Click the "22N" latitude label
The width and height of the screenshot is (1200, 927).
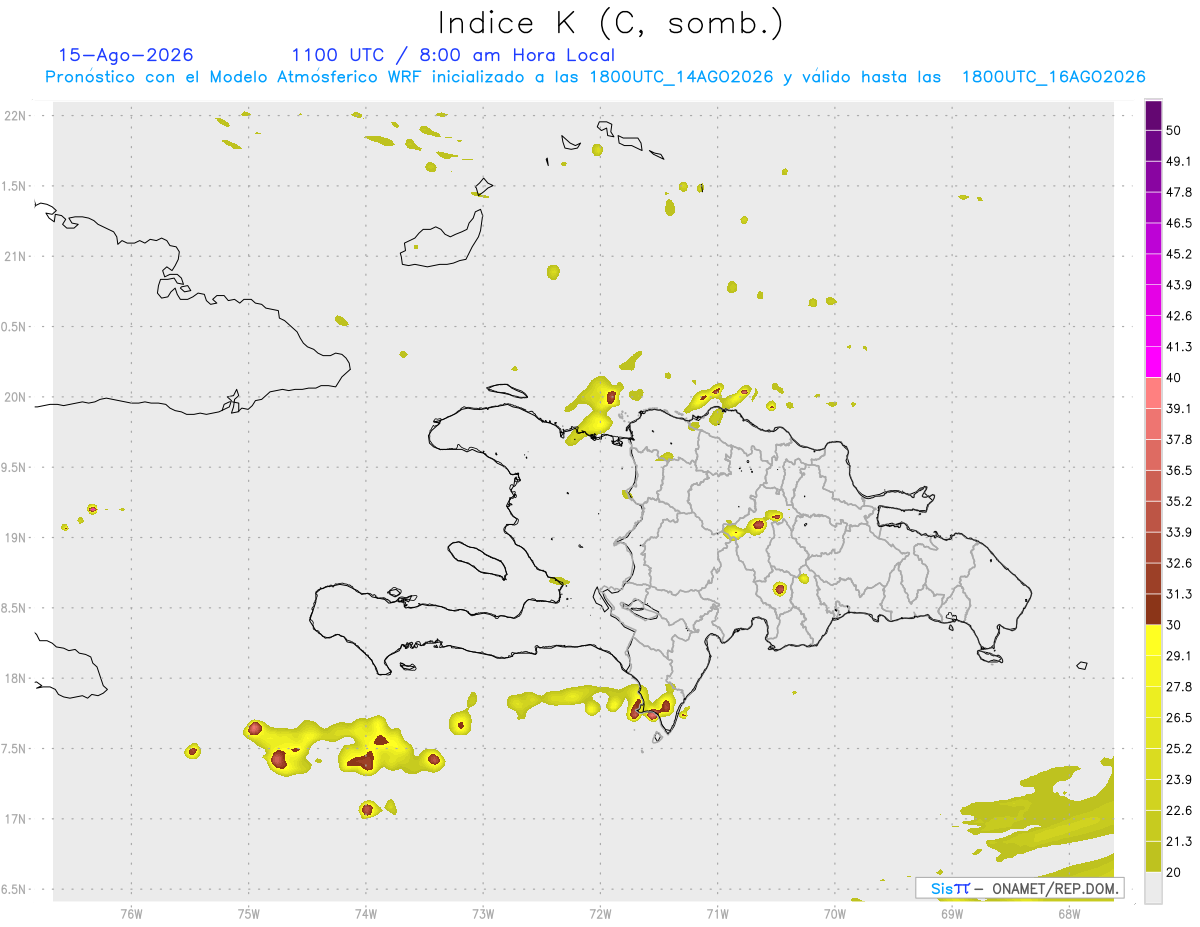(15, 115)
